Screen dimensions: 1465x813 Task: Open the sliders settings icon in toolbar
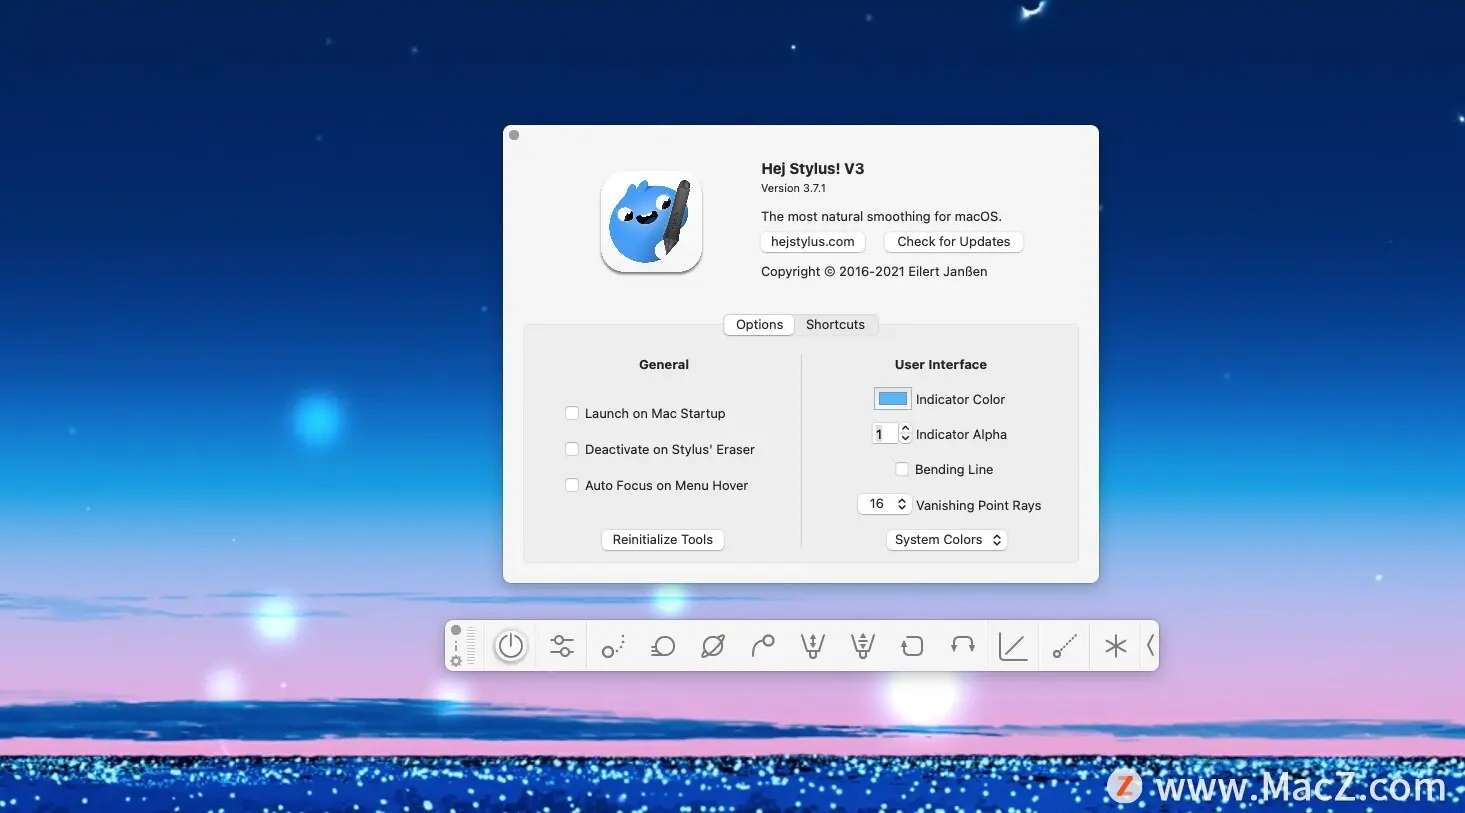coord(562,646)
